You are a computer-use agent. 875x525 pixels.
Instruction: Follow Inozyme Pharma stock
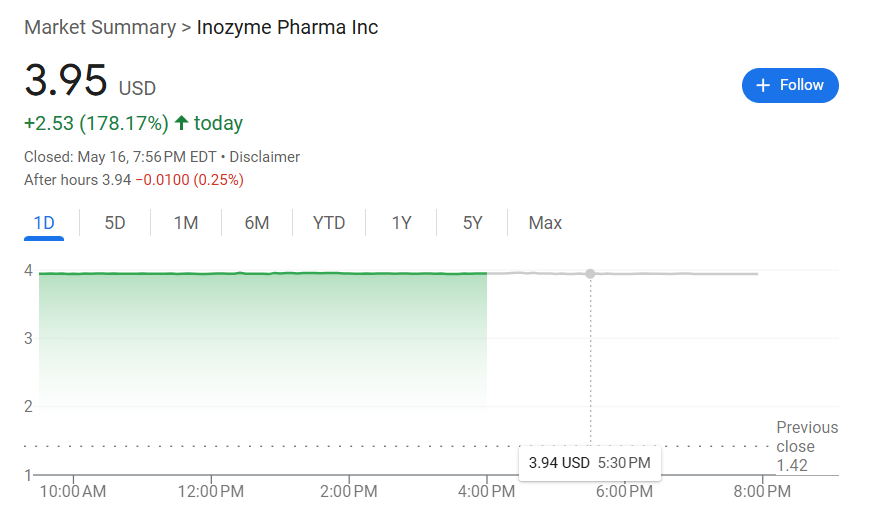pos(790,85)
